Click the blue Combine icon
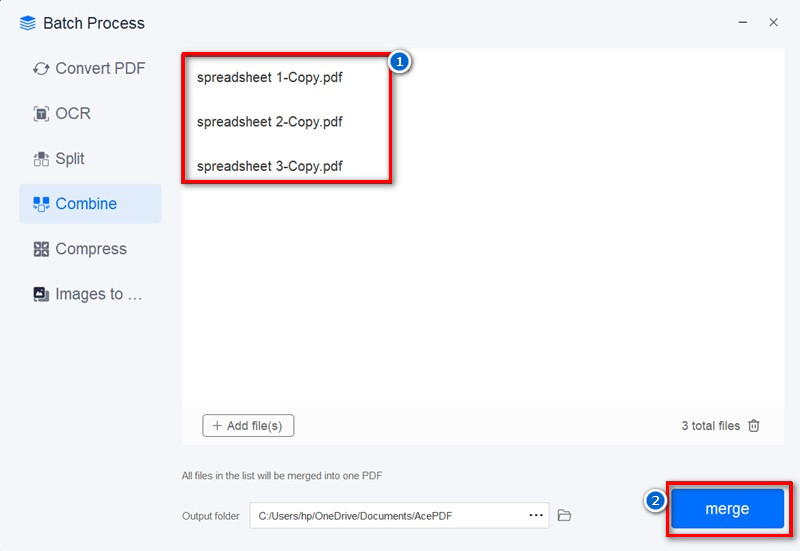The image size is (800, 551). (x=41, y=204)
